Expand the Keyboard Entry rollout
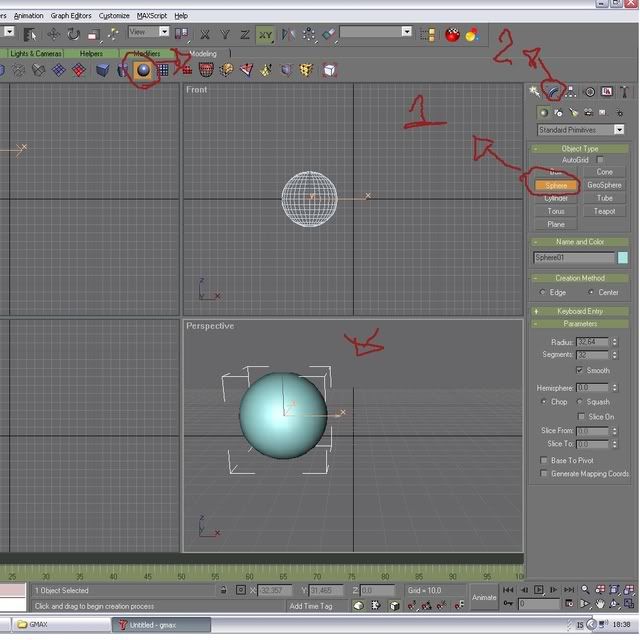The image size is (640, 640). pyautogui.click(x=580, y=311)
